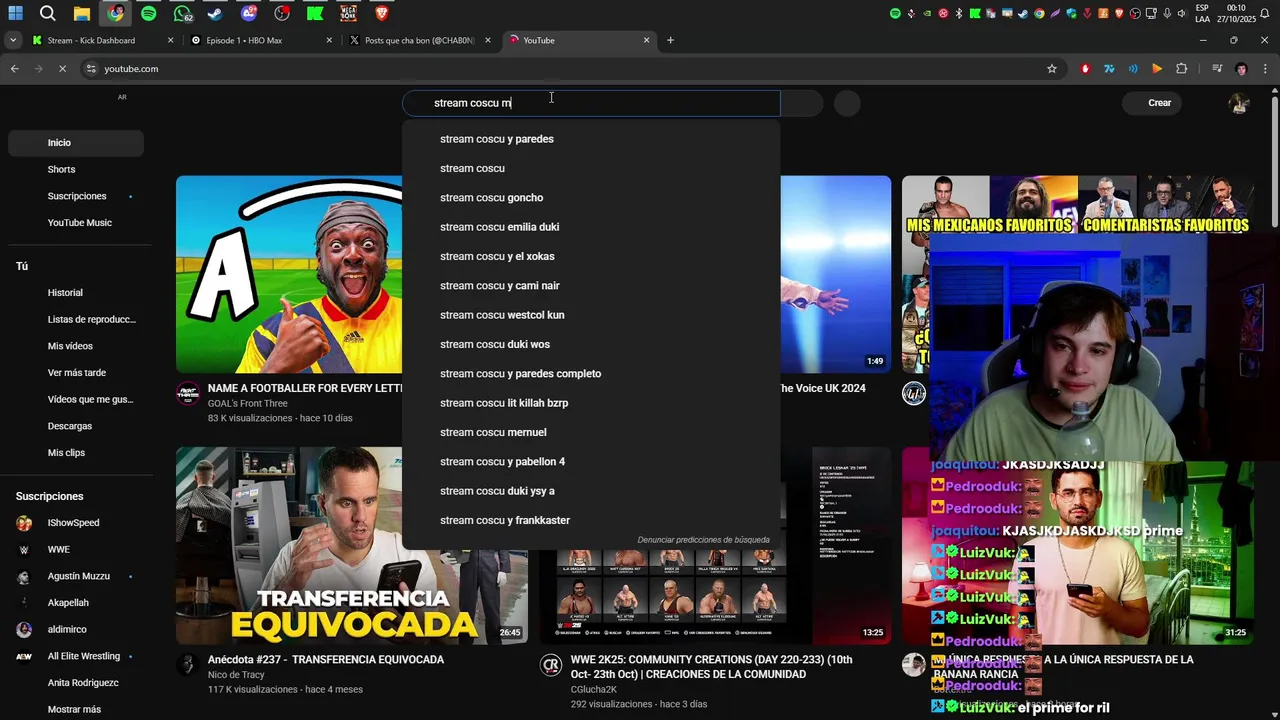Open the Chrome profile avatar
Viewport: 1280px width, 720px height.
(1241, 69)
